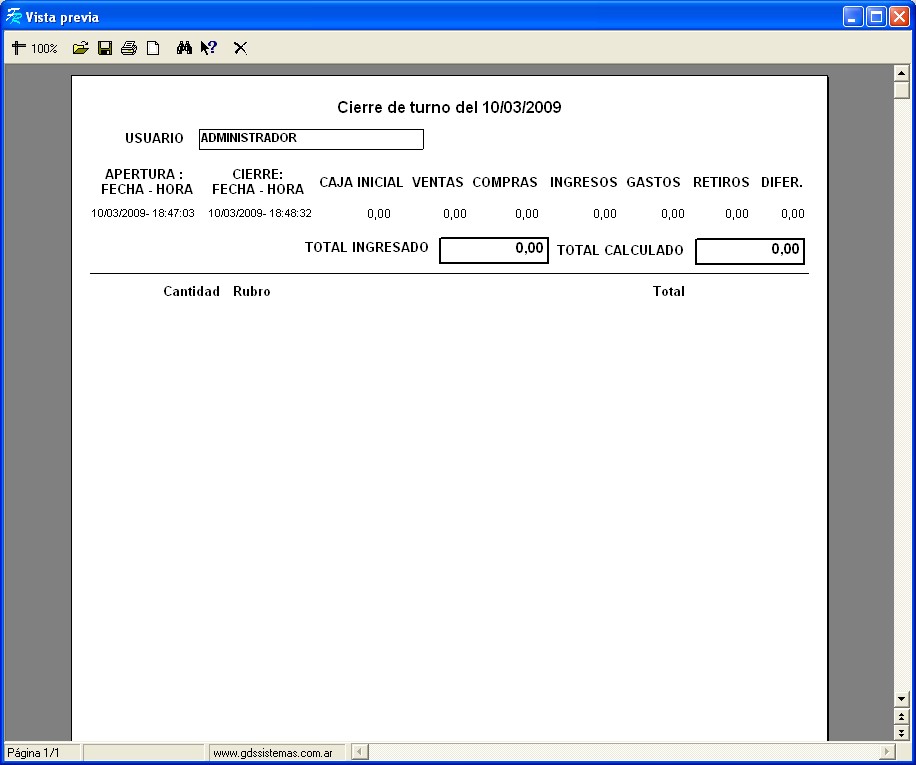The height and width of the screenshot is (765, 916).
Task: Click horizontal scrollbar right arrow
Action: point(887,752)
